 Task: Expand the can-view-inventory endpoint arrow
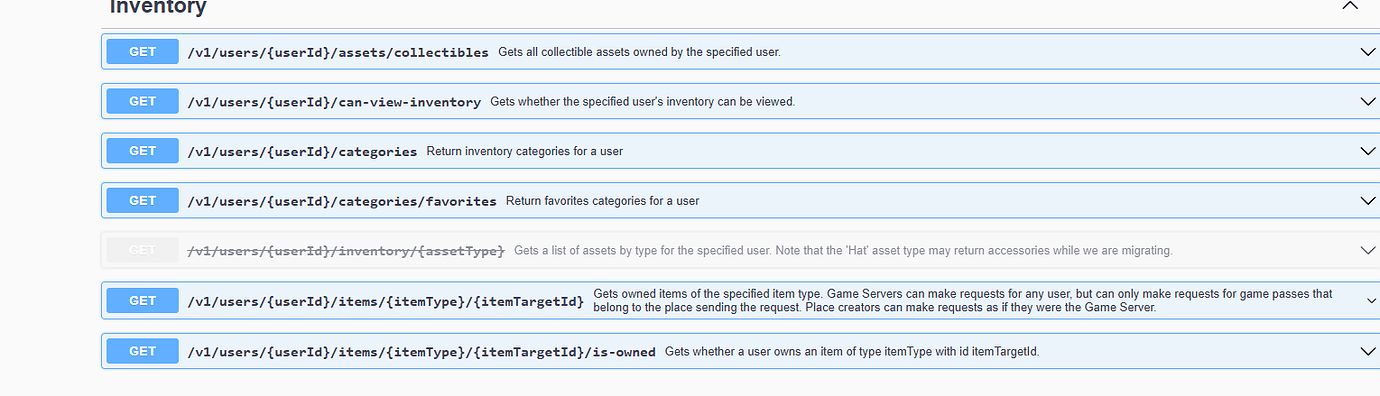point(1369,101)
